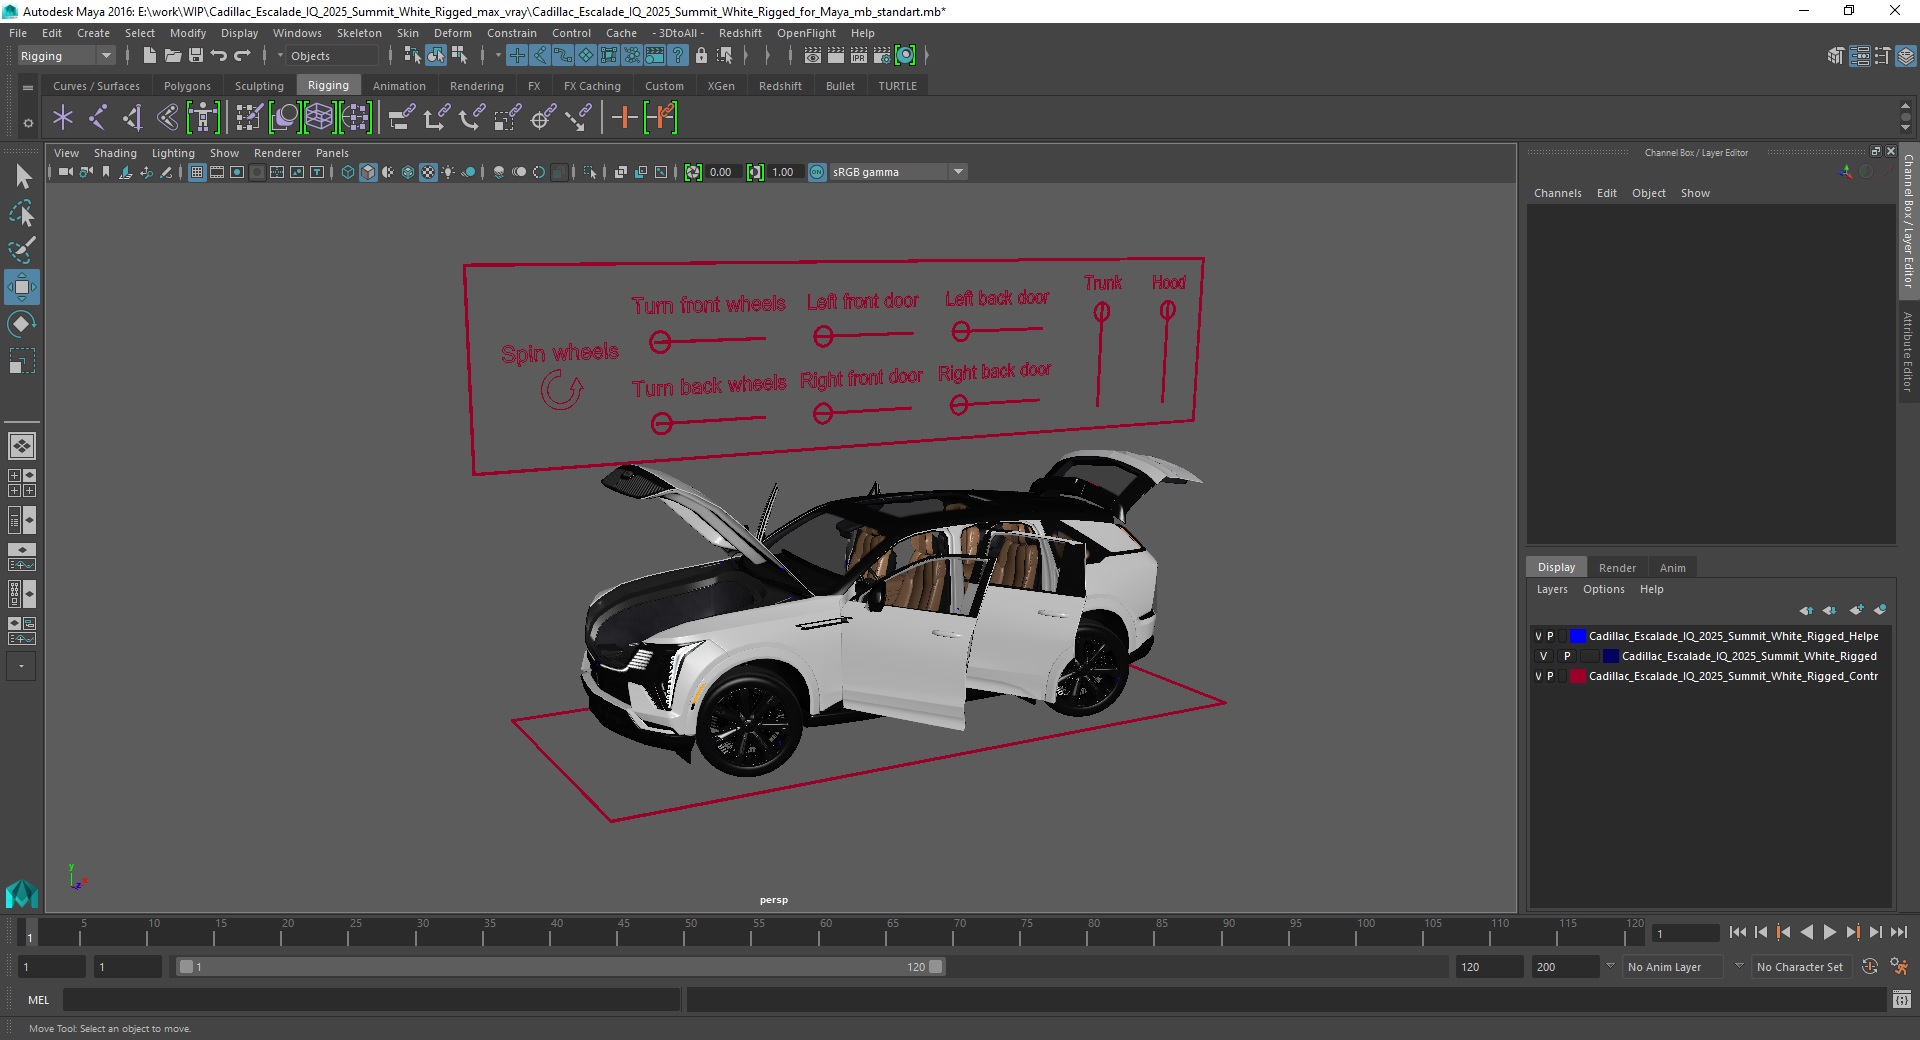Toggle visibility V of Rigged_Contr layer
This screenshot has width=1920, height=1040.
(x=1538, y=676)
